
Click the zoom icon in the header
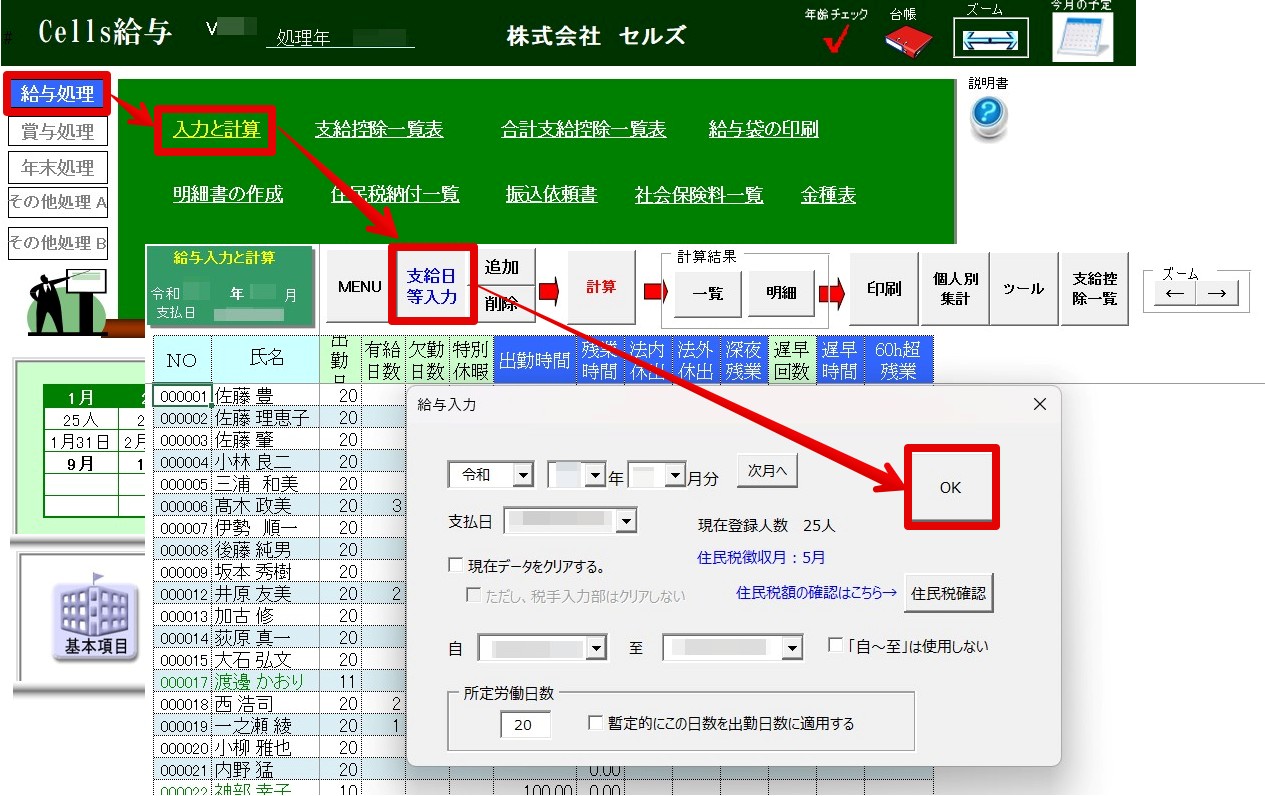989,39
